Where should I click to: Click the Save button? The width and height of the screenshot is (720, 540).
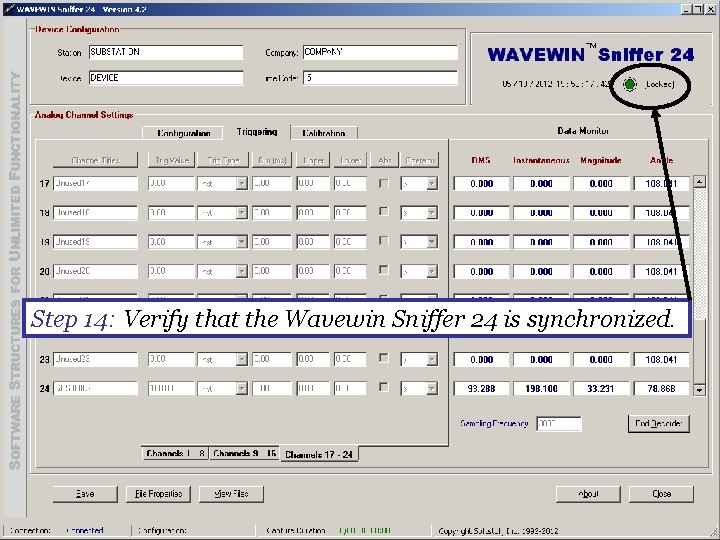(85, 494)
